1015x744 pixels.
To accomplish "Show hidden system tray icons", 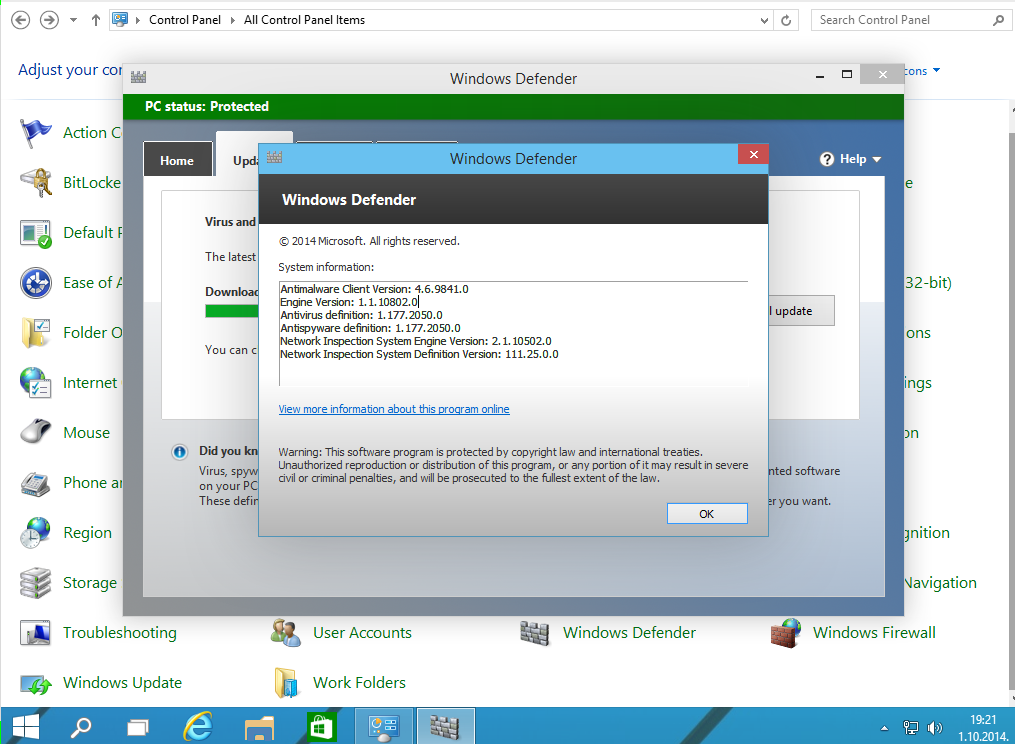I will tap(884, 728).
